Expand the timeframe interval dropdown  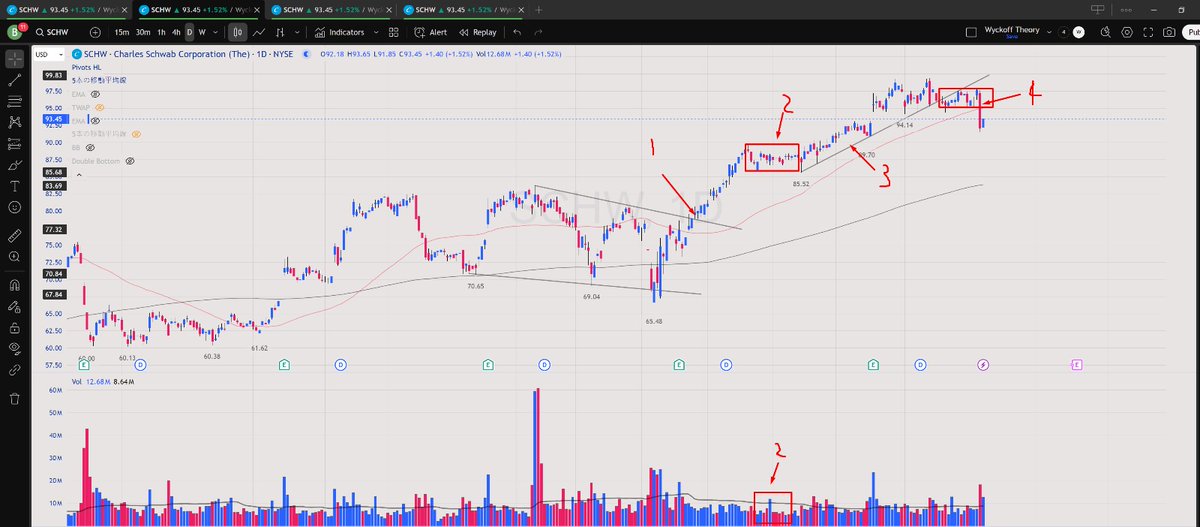216,32
